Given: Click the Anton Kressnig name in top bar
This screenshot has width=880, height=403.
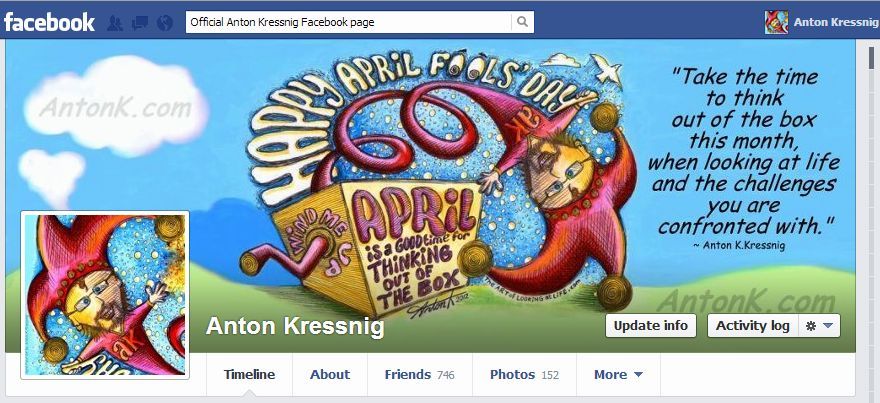Looking at the screenshot, I should 836,23.
